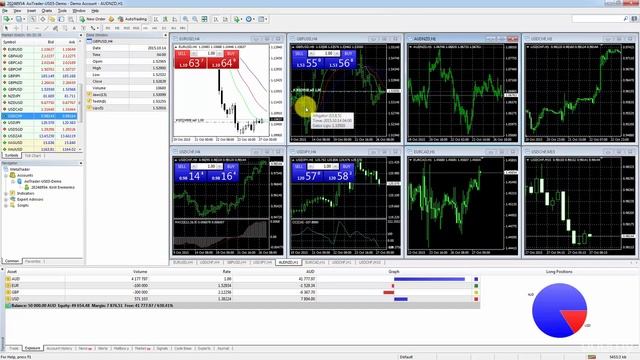Collapse the Accounts tree node
Image resolution: width=640 pixels, height=360 pixels.
point(6,175)
